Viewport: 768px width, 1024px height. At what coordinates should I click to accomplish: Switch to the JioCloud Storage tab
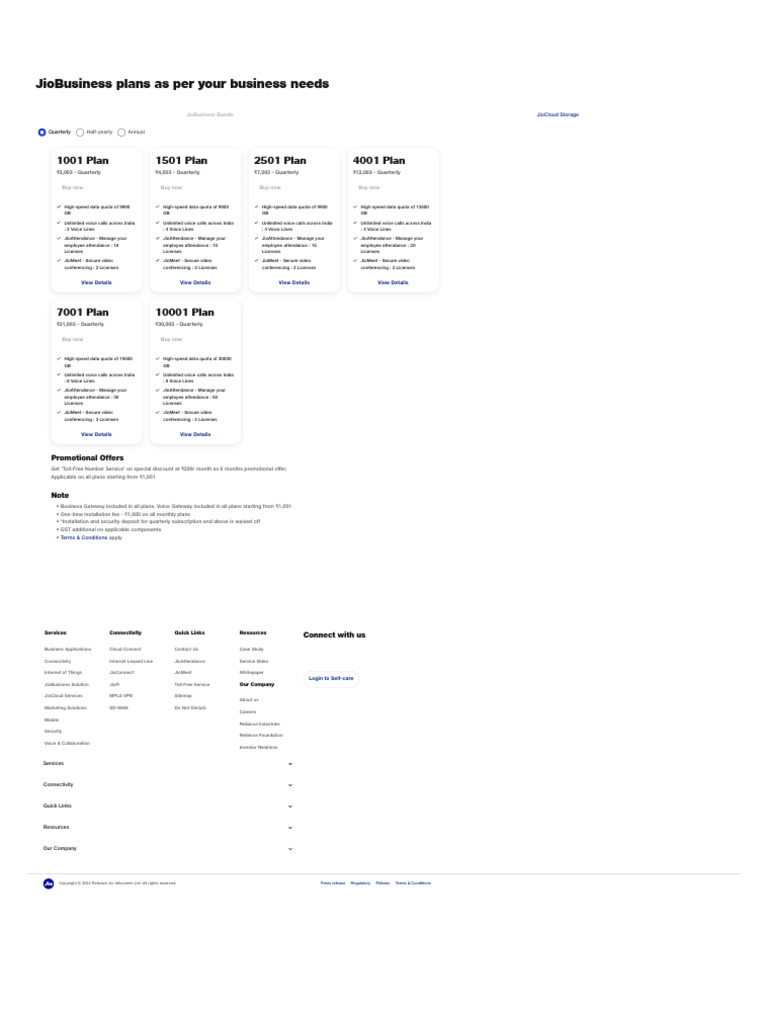(x=558, y=114)
